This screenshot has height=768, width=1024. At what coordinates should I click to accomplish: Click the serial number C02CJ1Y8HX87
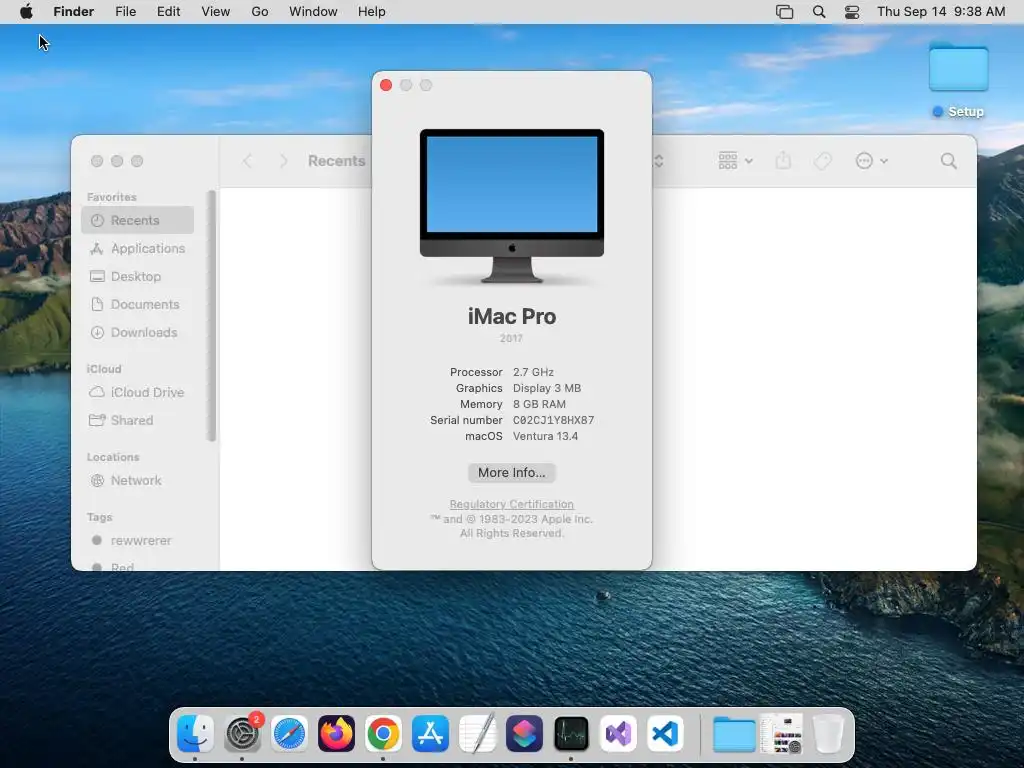[x=553, y=420]
